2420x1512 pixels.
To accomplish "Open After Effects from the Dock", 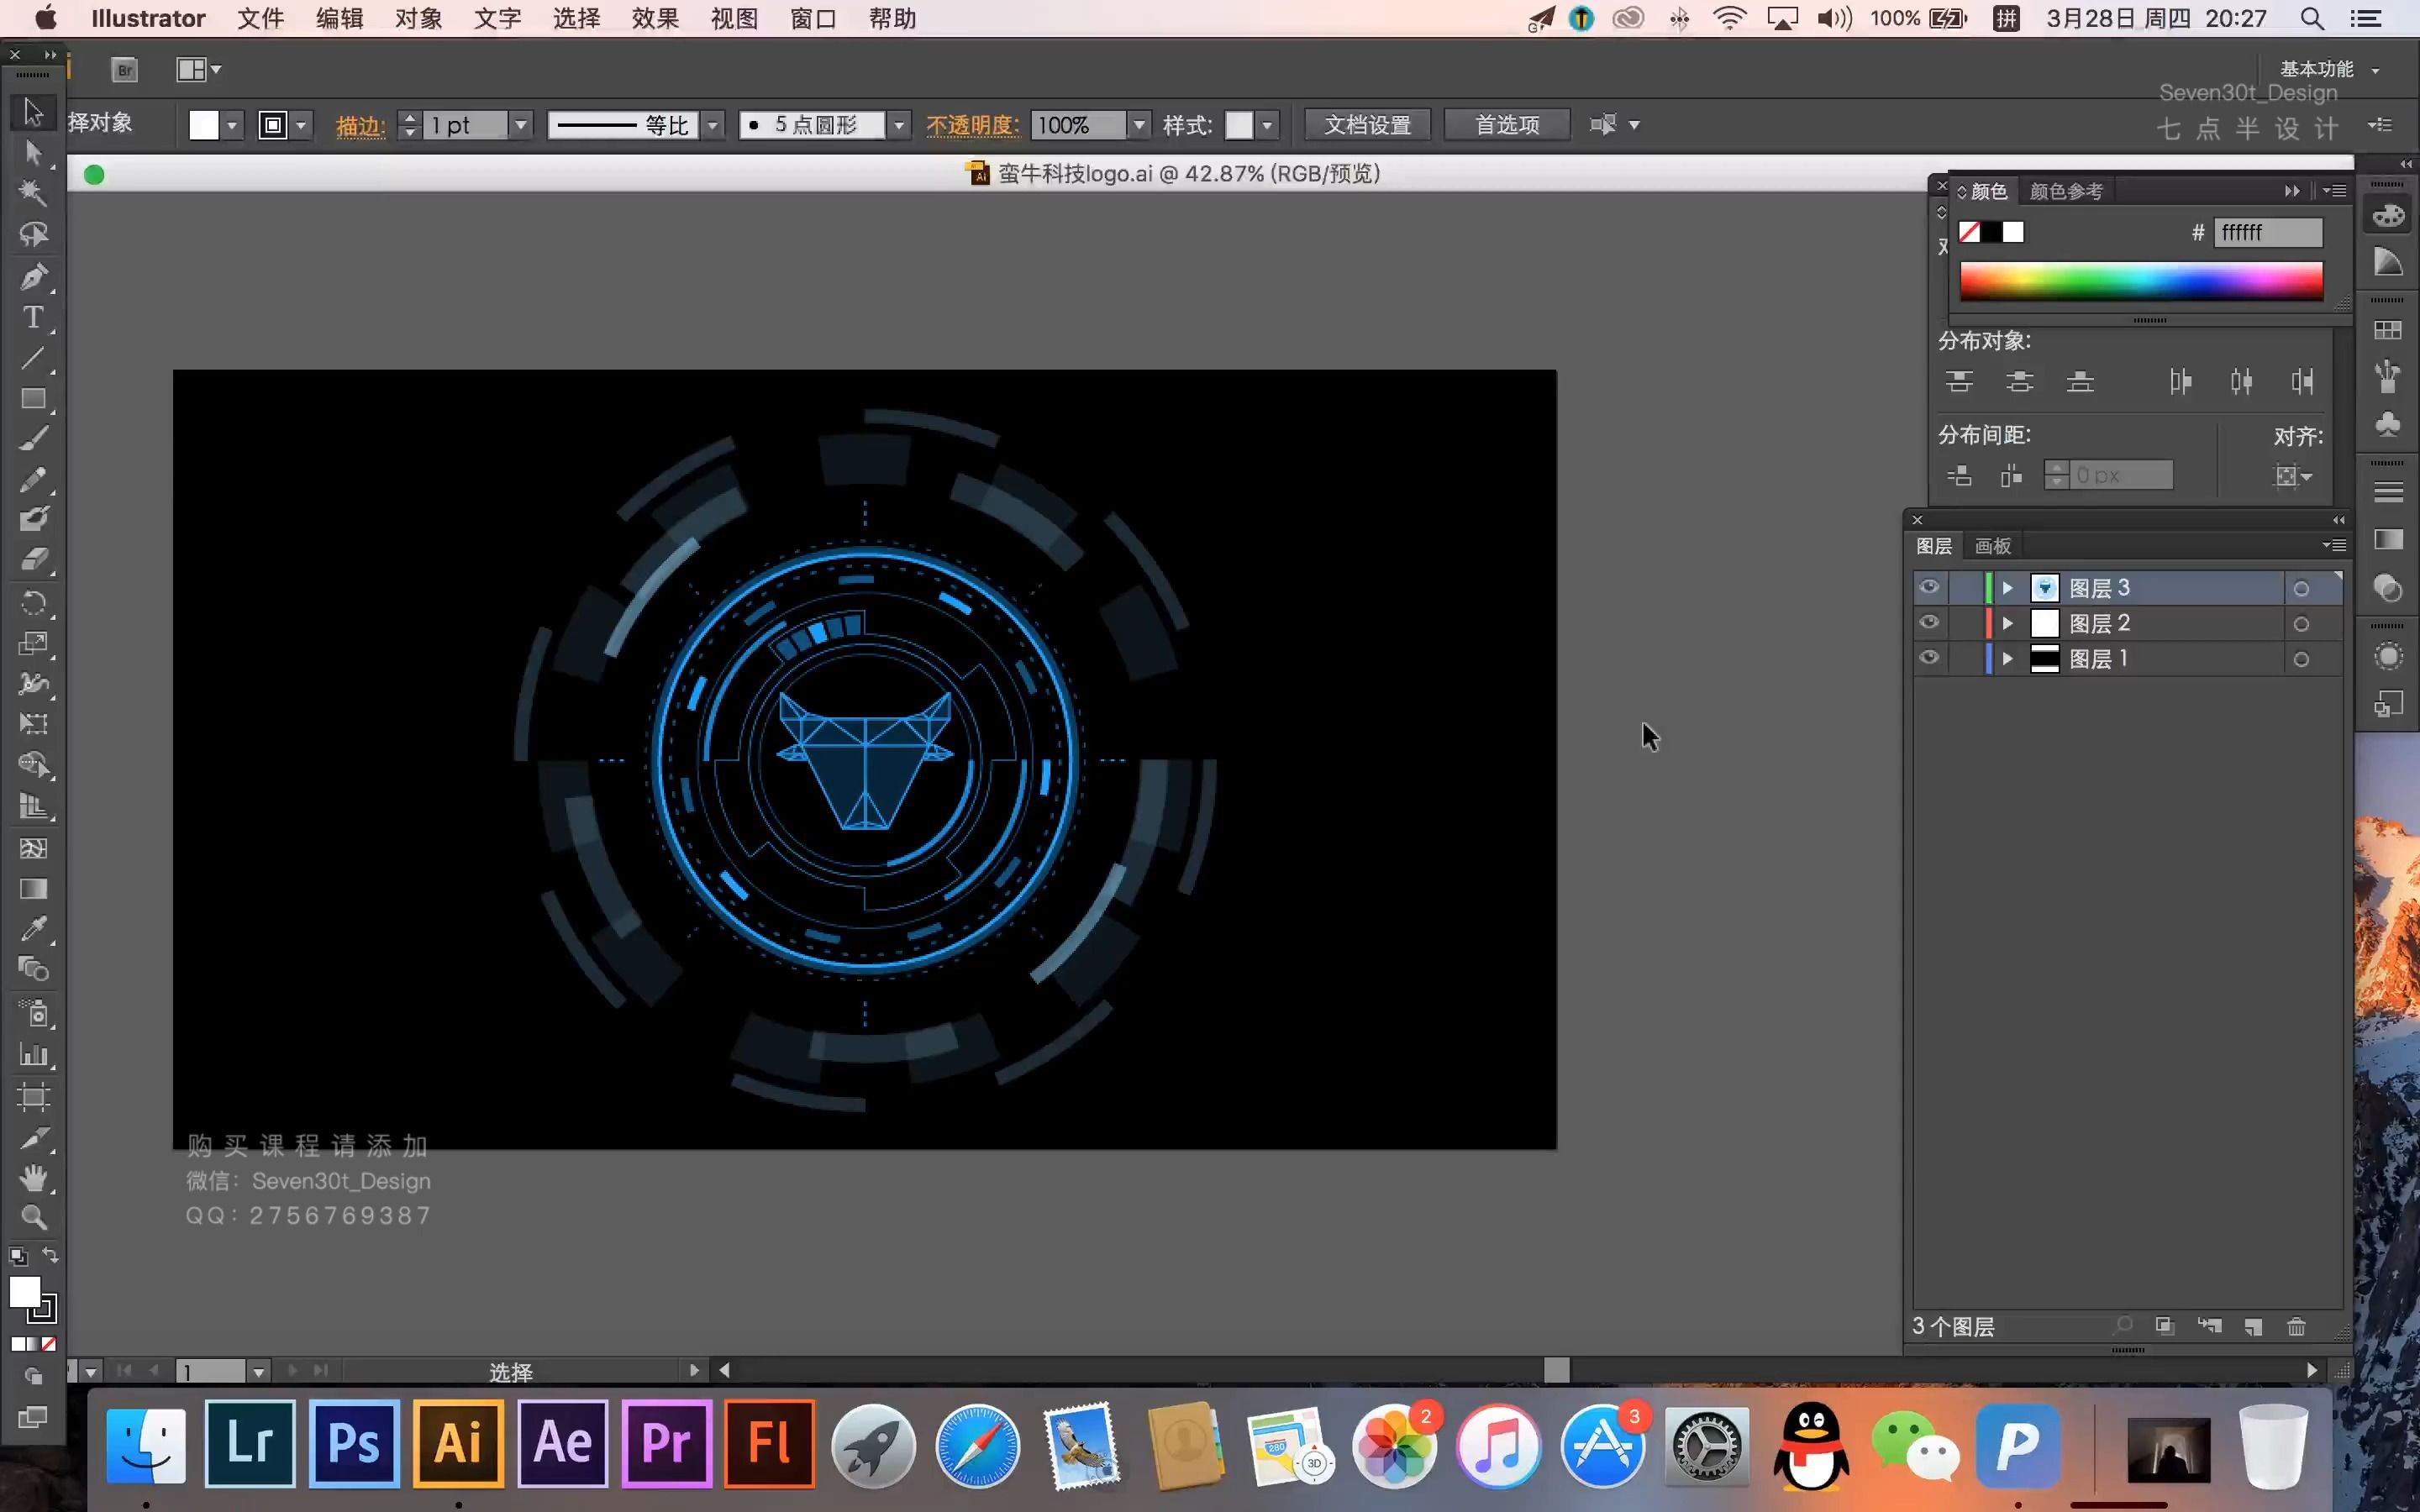I will point(562,1443).
